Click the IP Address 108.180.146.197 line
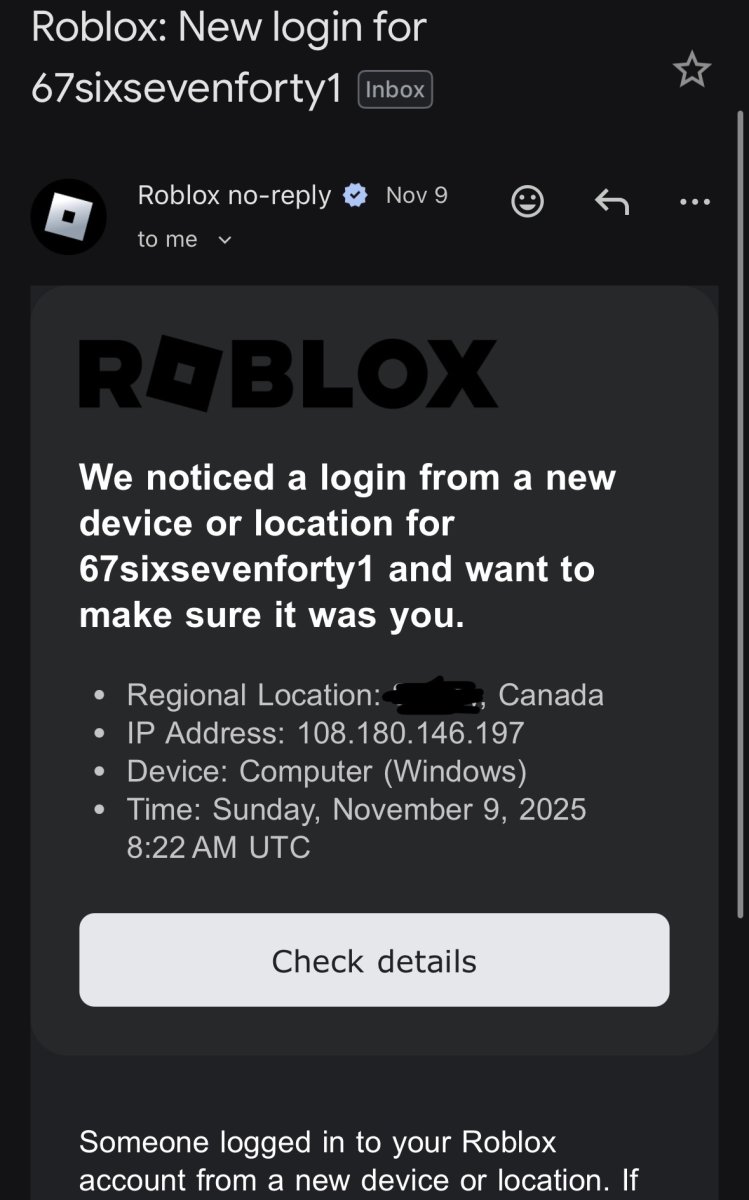The image size is (749, 1200). tap(325, 733)
